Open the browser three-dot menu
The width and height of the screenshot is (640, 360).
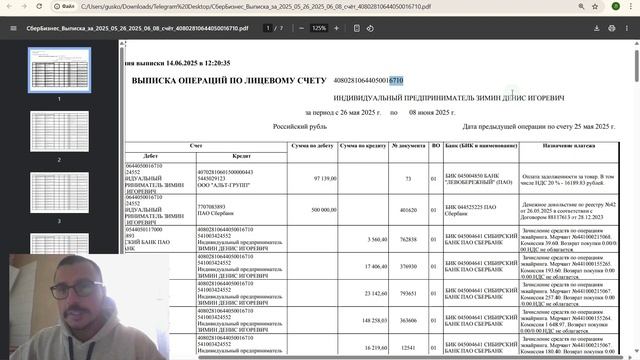click(x=631, y=7)
